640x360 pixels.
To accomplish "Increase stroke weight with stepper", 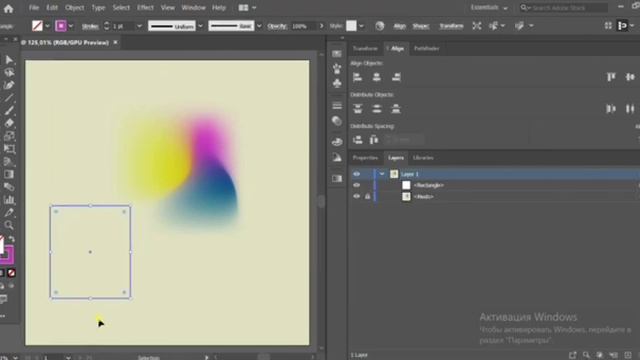I will [107, 24].
